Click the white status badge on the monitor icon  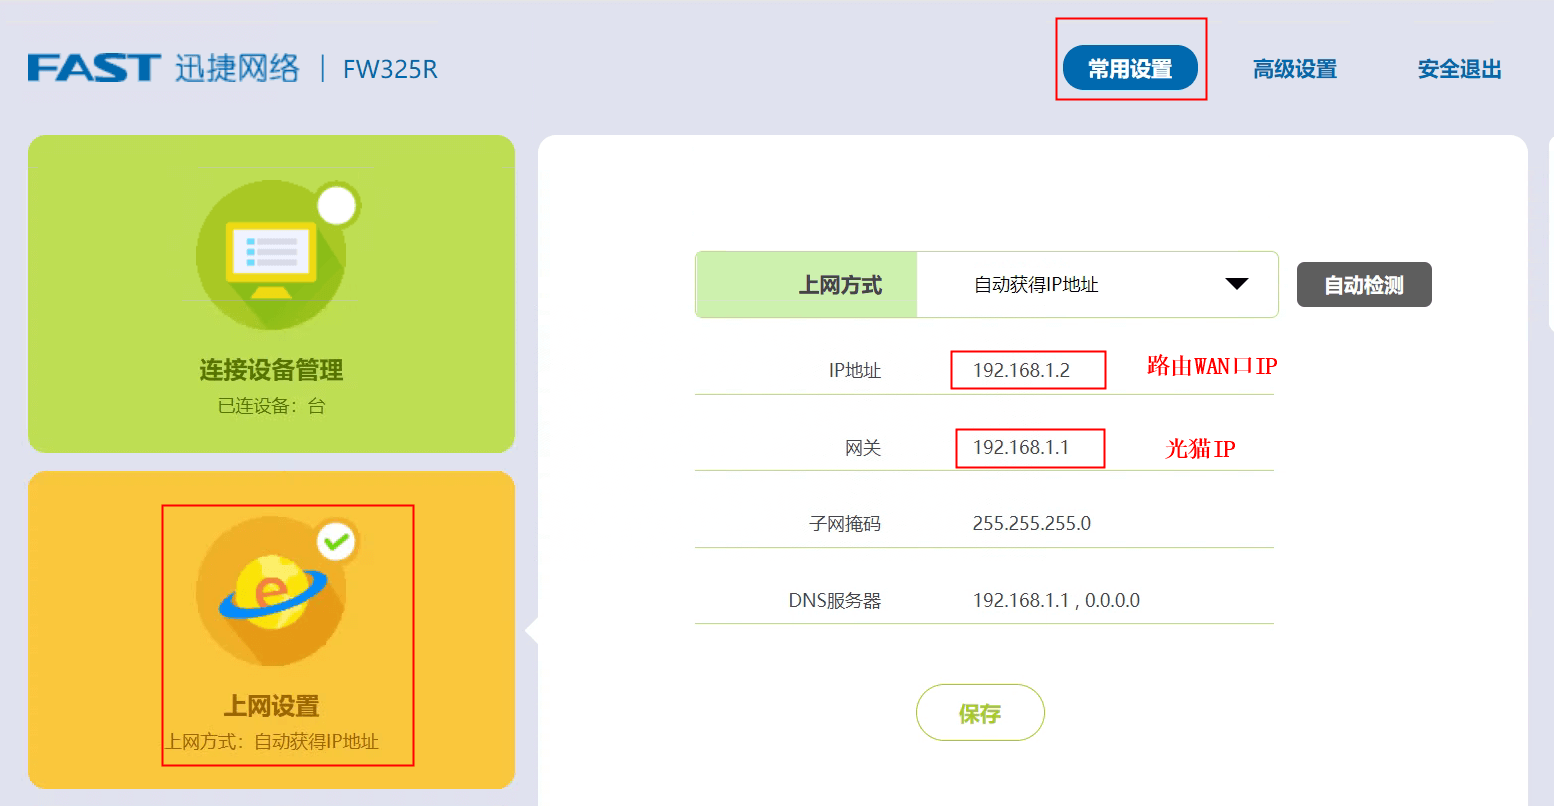click(337, 205)
